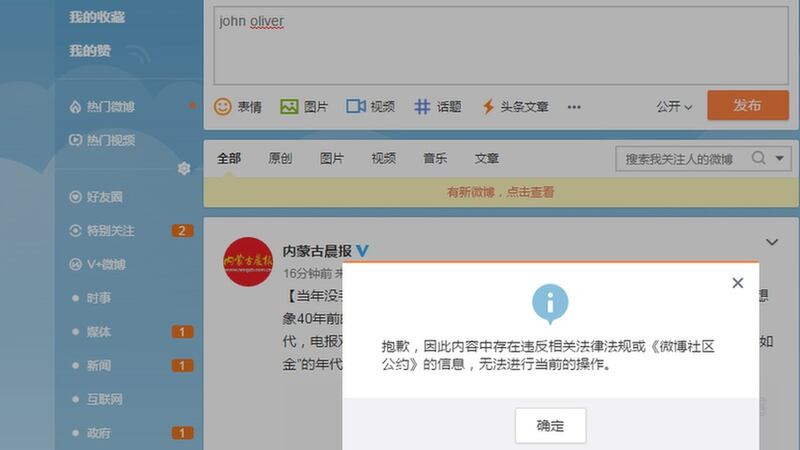Screen dimensions: 800x450
Task: Switch to 音乐 tab
Action: [435, 159]
